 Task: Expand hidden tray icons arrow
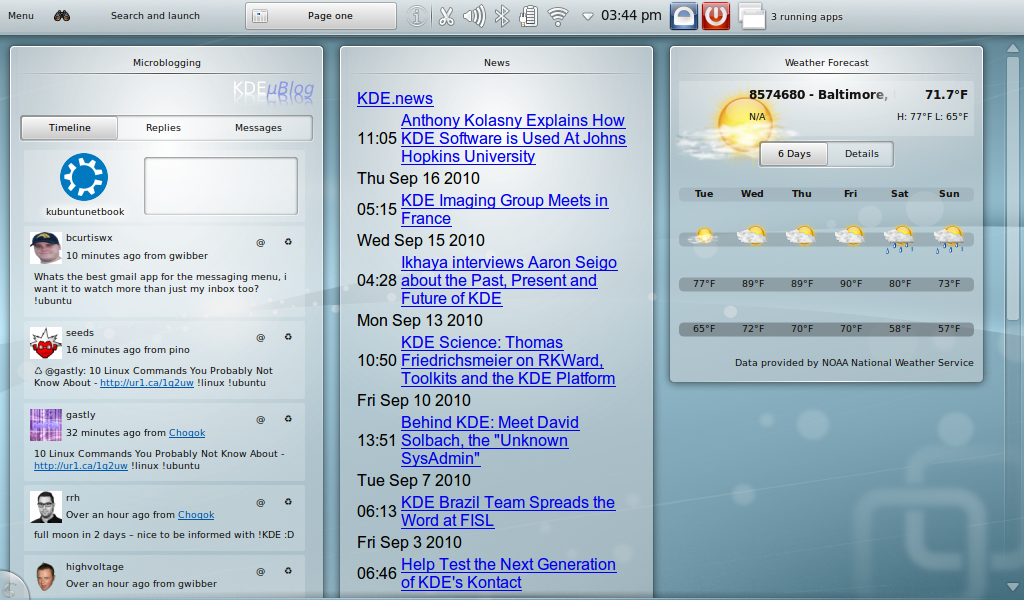coord(588,16)
